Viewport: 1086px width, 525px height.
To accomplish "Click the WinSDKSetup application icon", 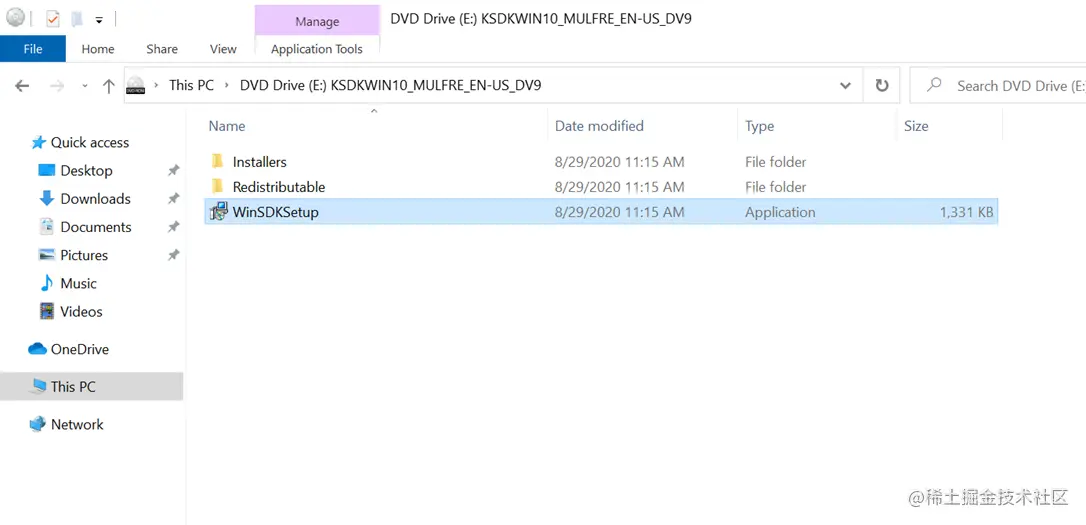I will 218,212.
